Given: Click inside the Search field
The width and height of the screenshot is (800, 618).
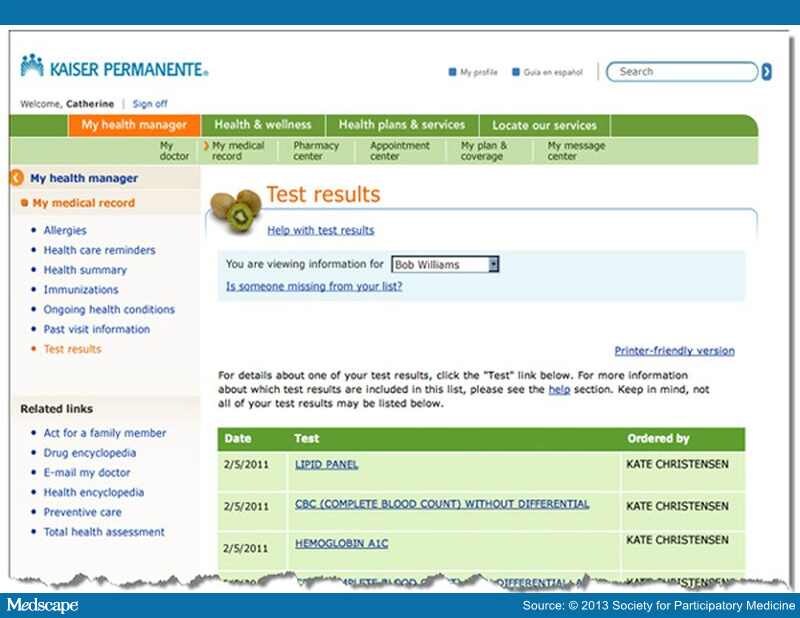Looking at the screenshot, I should tap(680, 72).
